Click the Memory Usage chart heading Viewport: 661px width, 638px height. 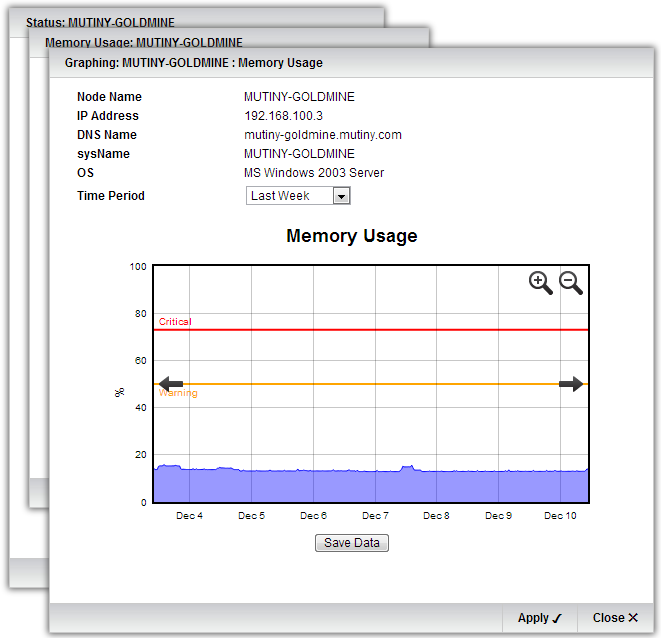click(x=351, y=237)
